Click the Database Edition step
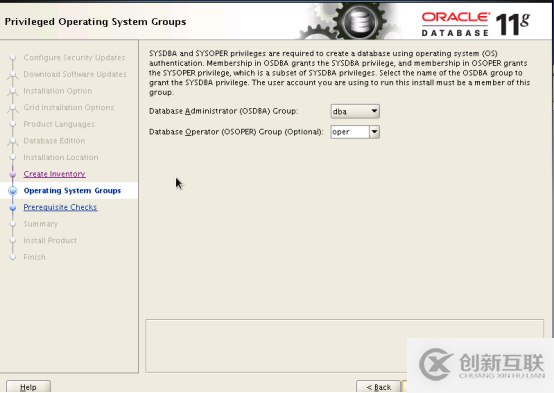The height and width of the screenshot is (393, 554). pyautogui.click(x=54, y=141)
